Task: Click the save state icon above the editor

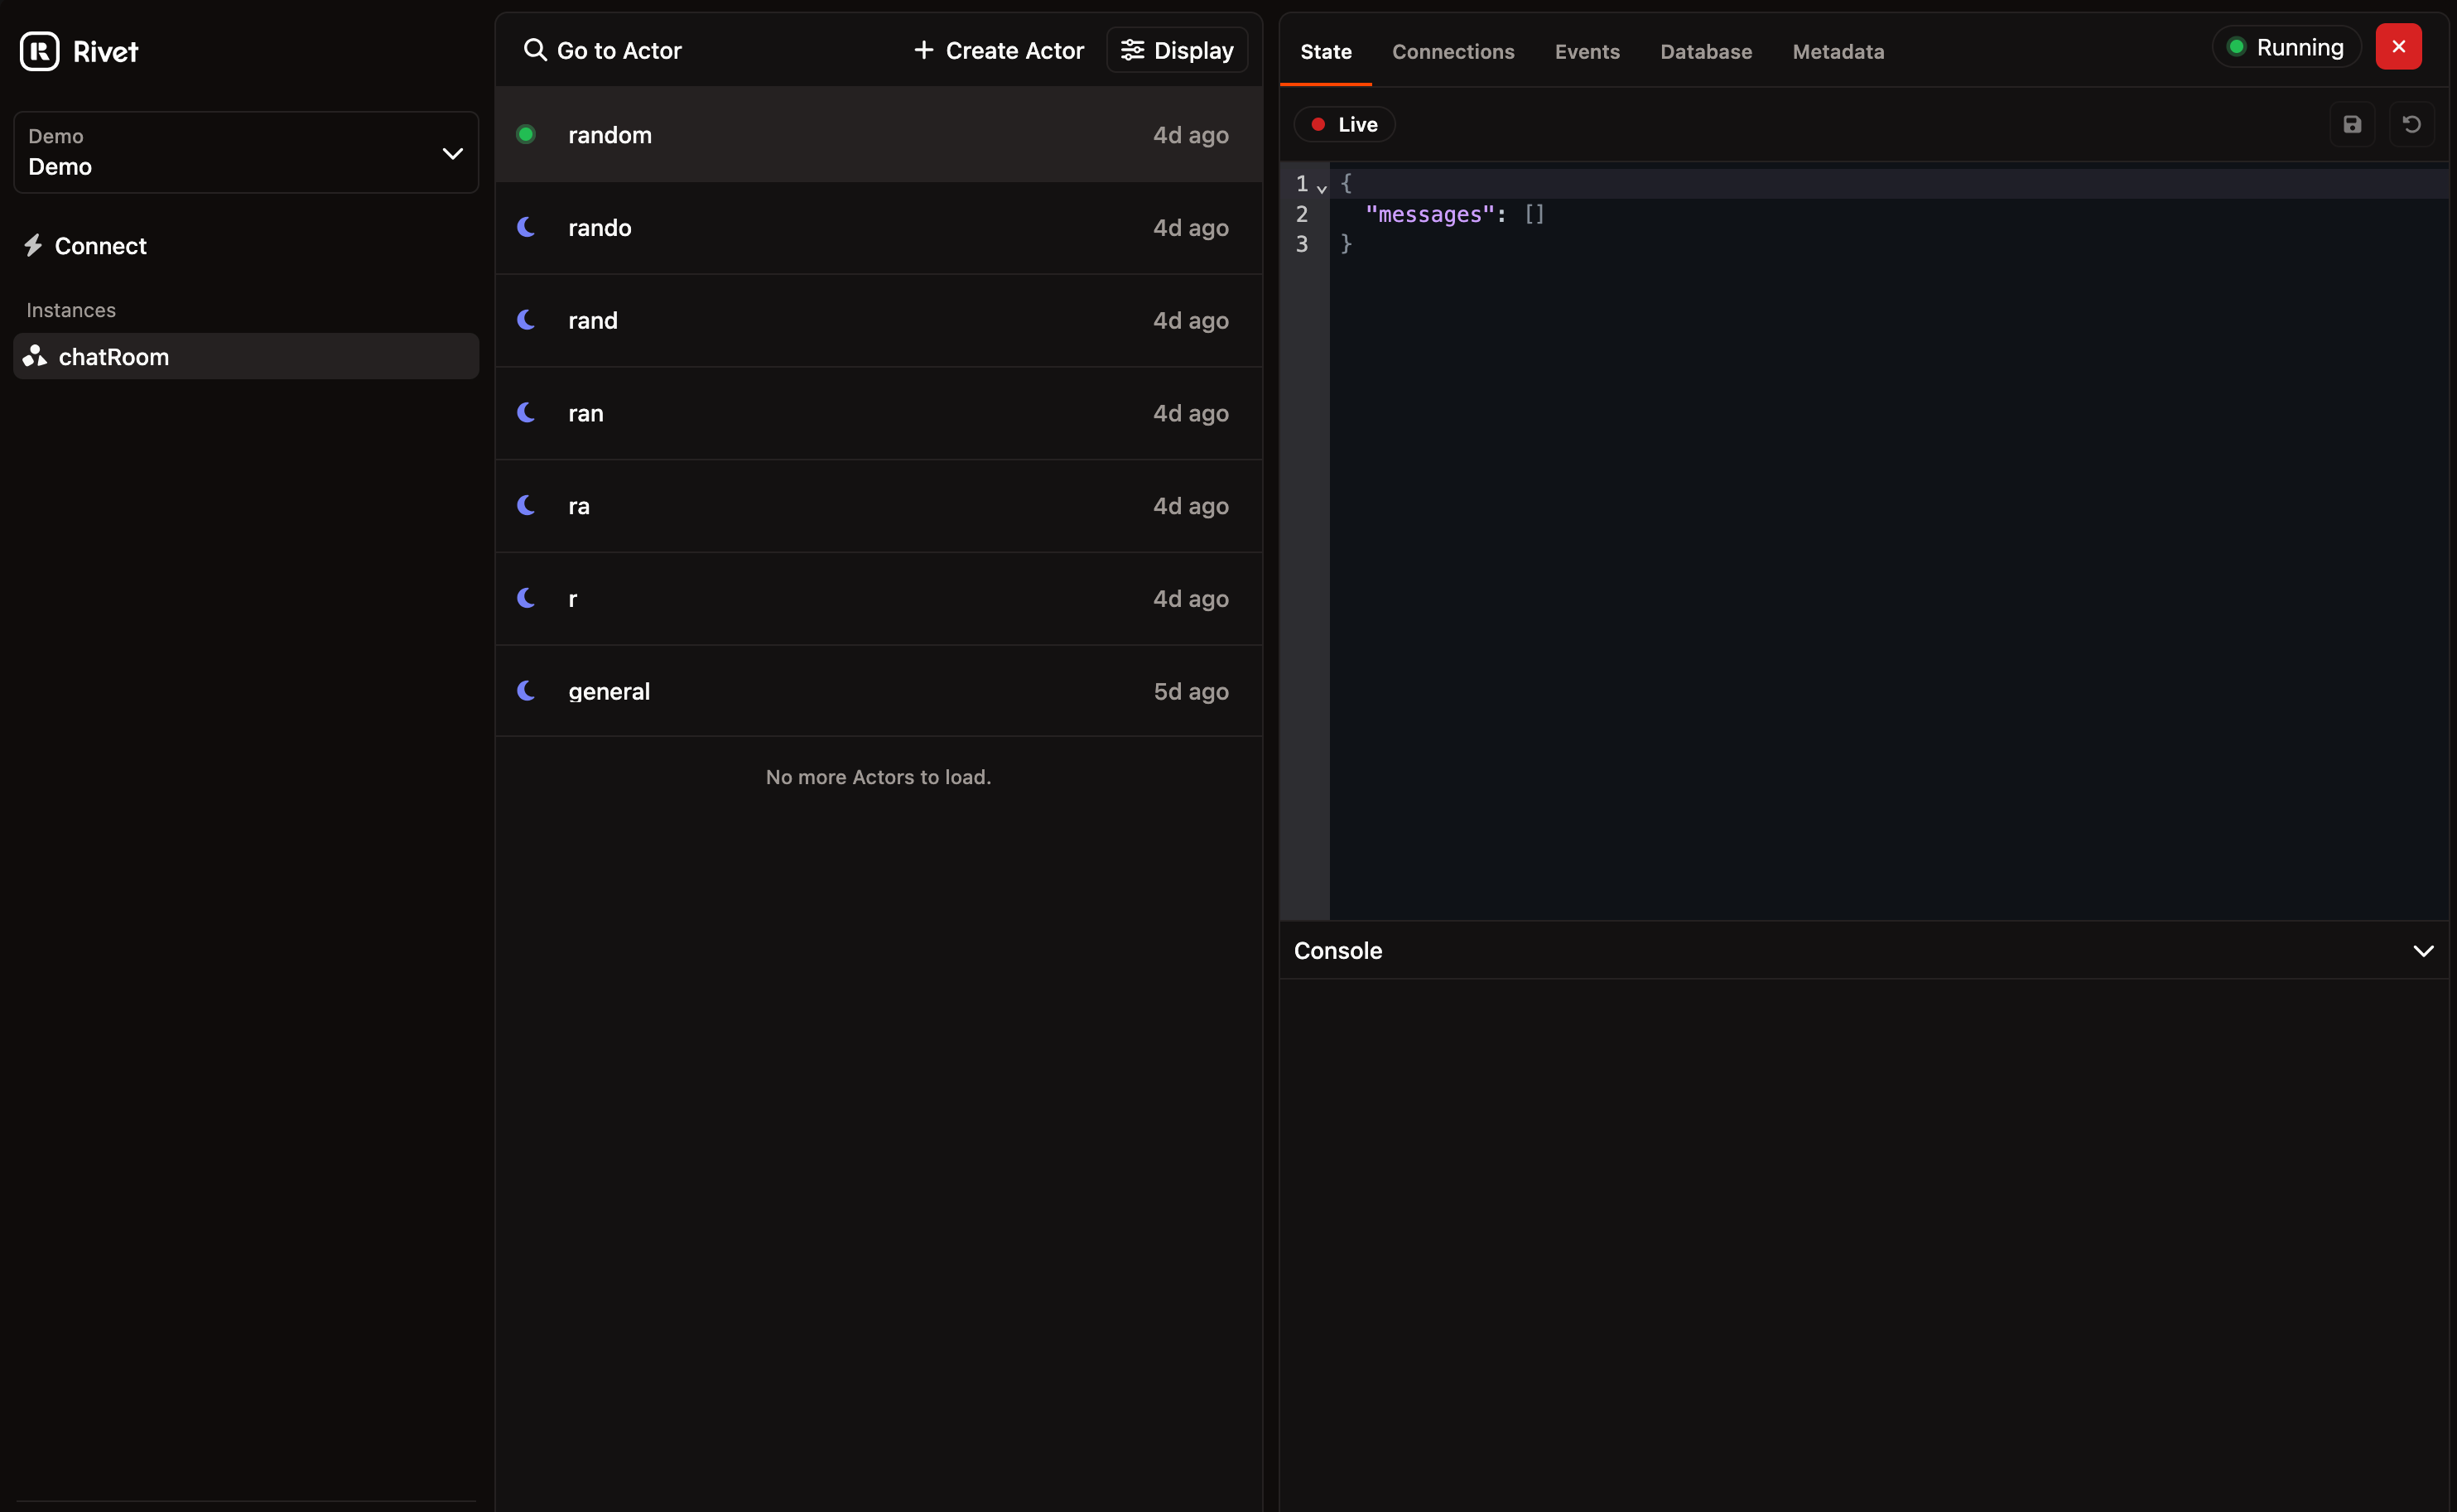Action: tap(2352, 123)
